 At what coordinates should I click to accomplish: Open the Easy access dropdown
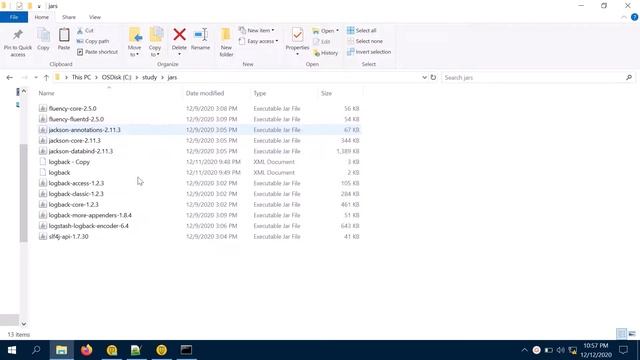[x=258, y=41]
